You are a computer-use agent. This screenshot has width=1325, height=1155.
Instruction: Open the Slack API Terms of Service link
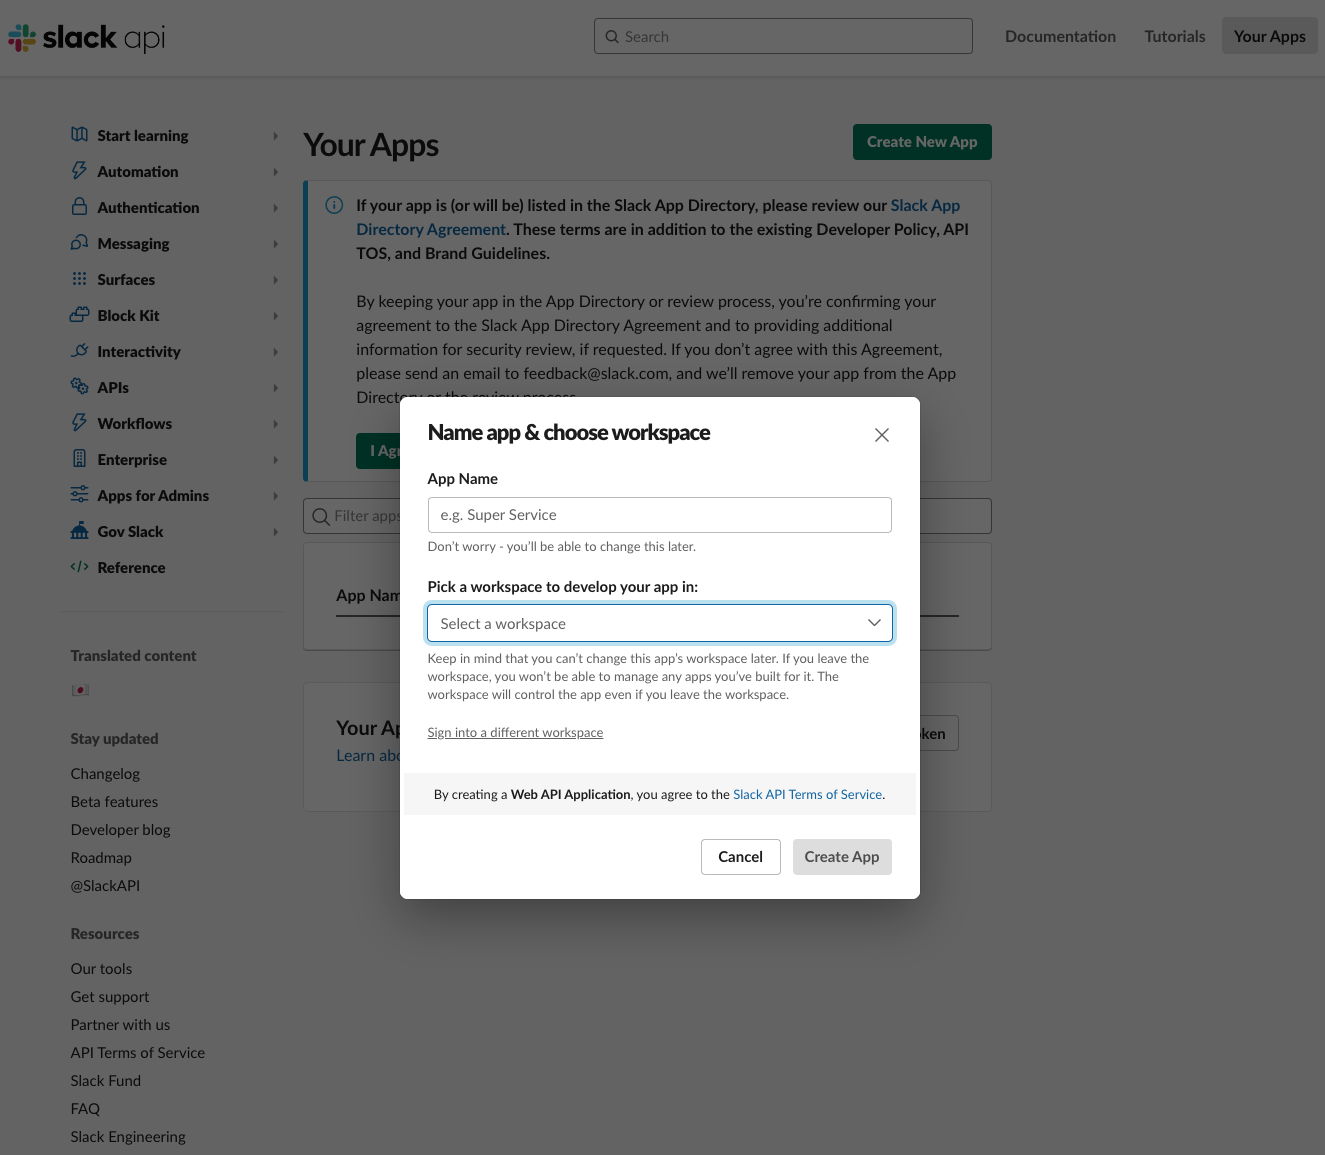click(x=808, y=795)
